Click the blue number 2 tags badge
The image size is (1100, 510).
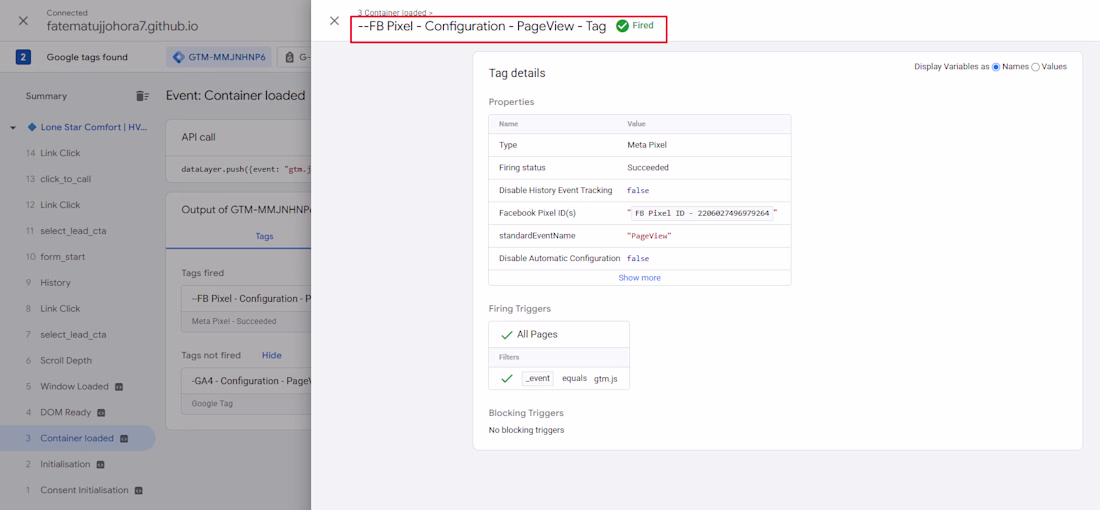click(x=23, y=58)
